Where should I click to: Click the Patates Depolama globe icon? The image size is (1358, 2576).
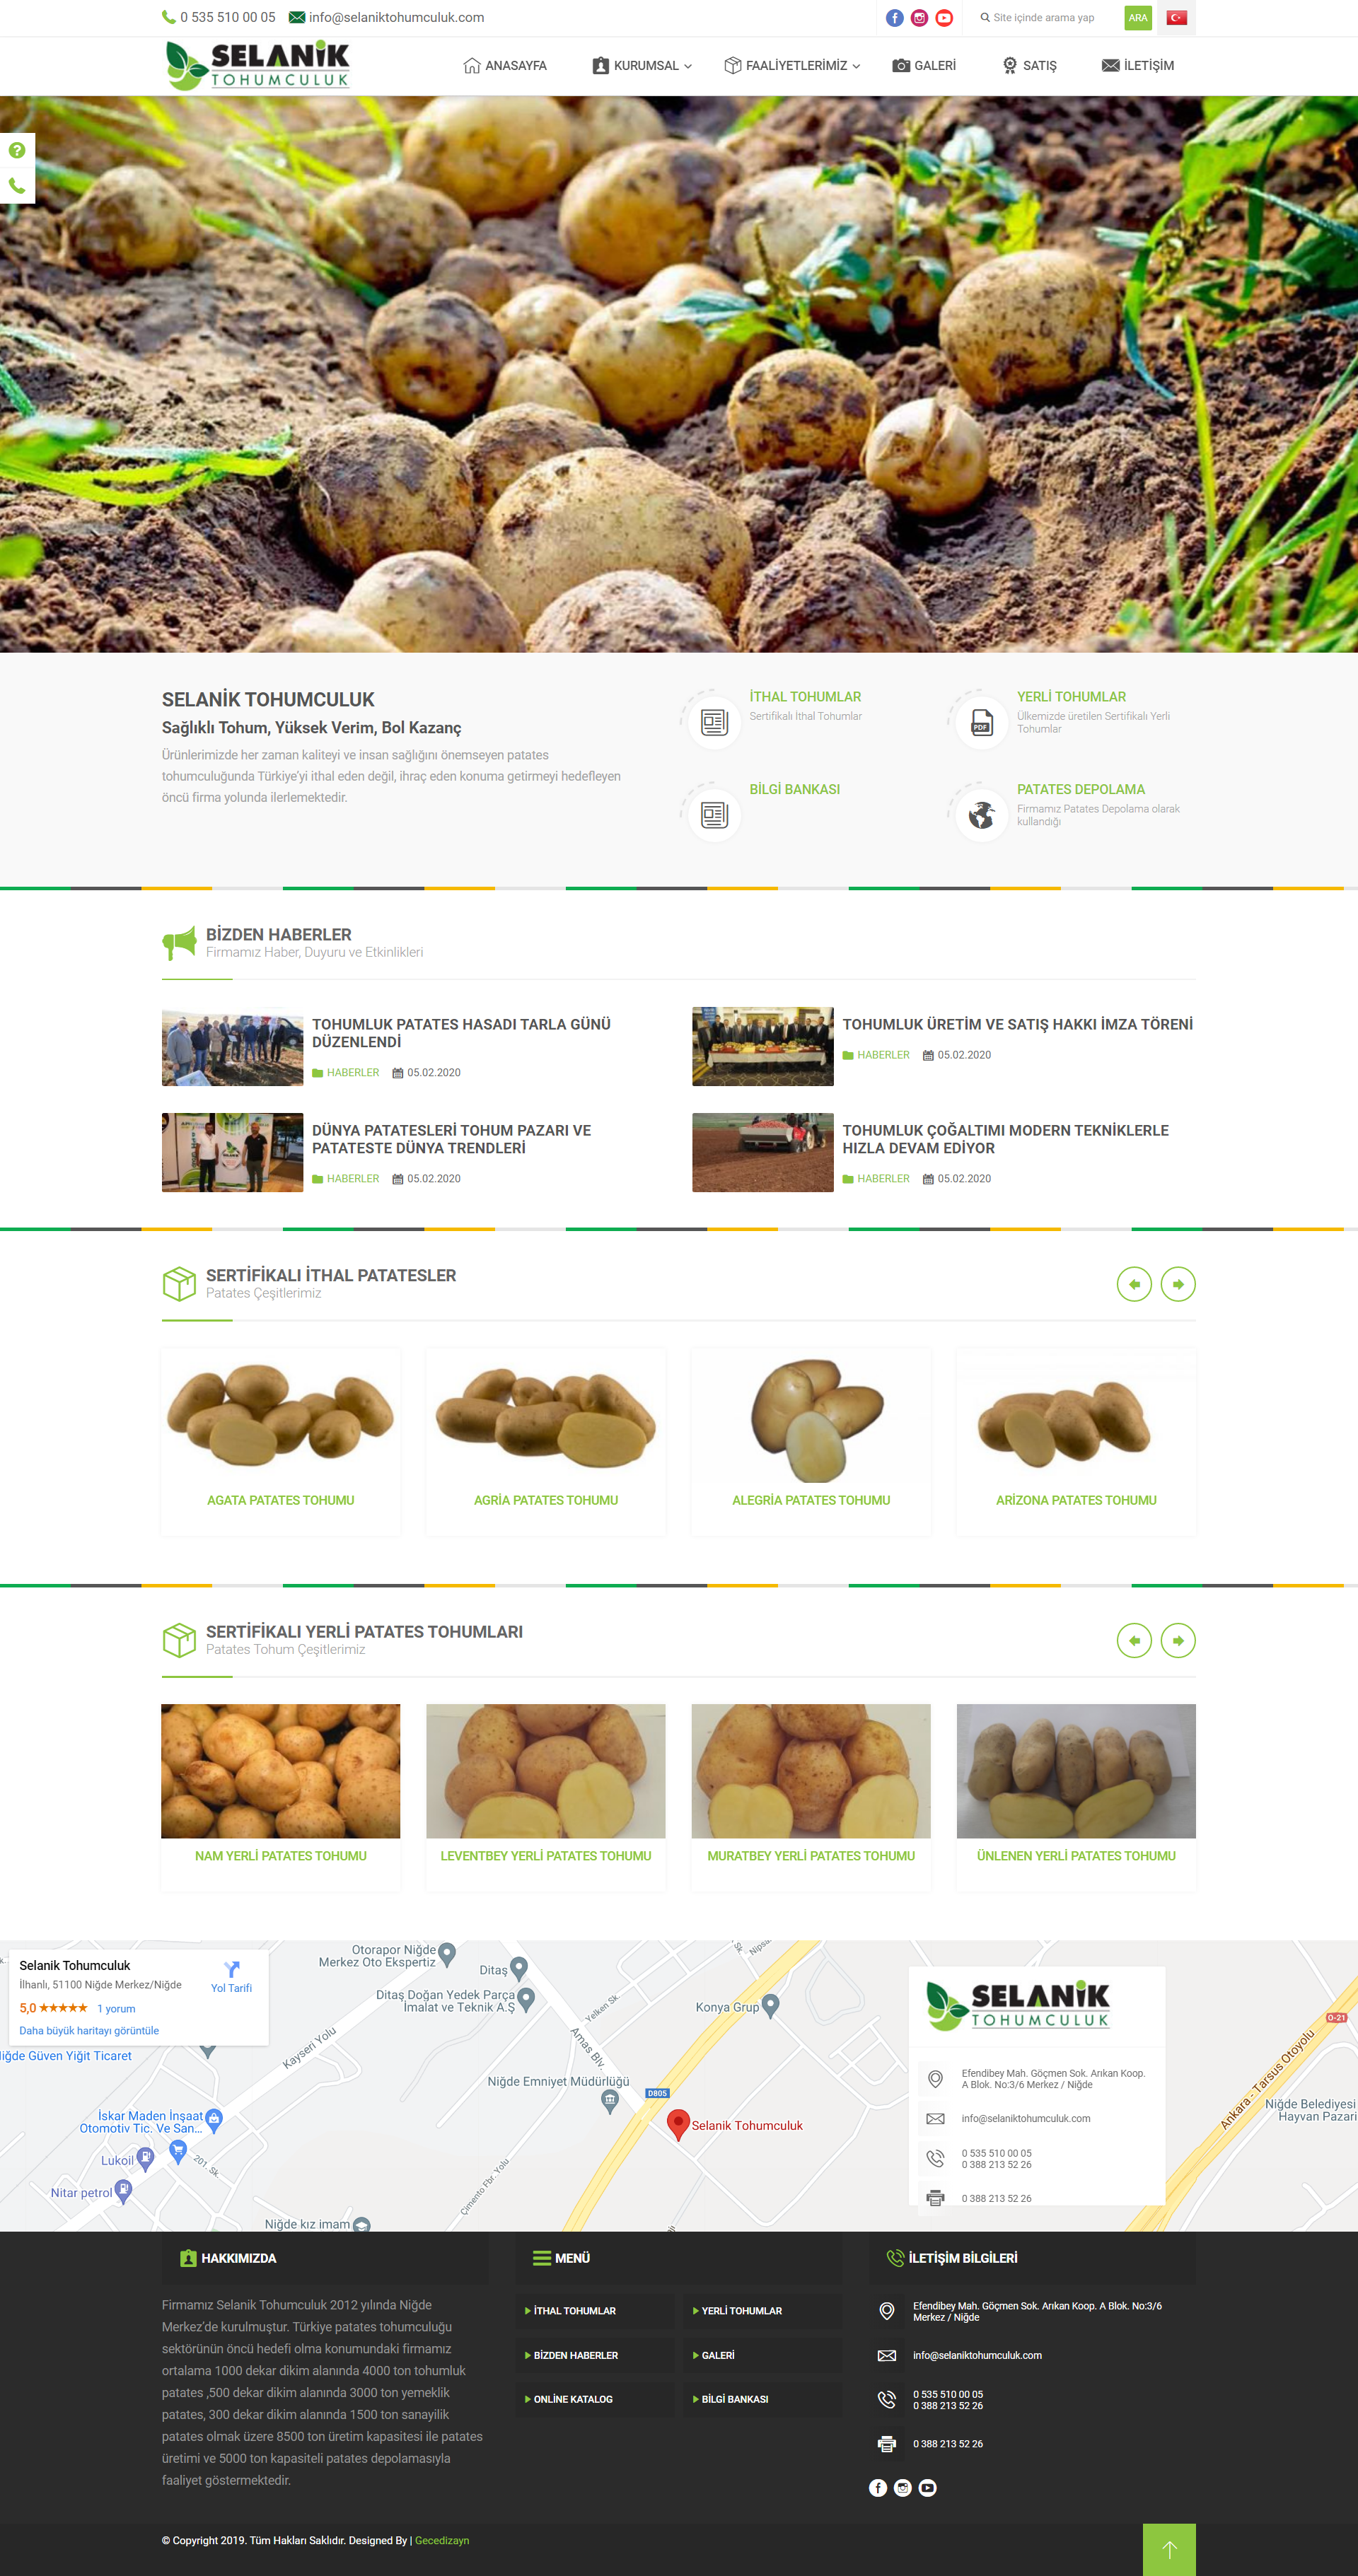pos(981,815)
